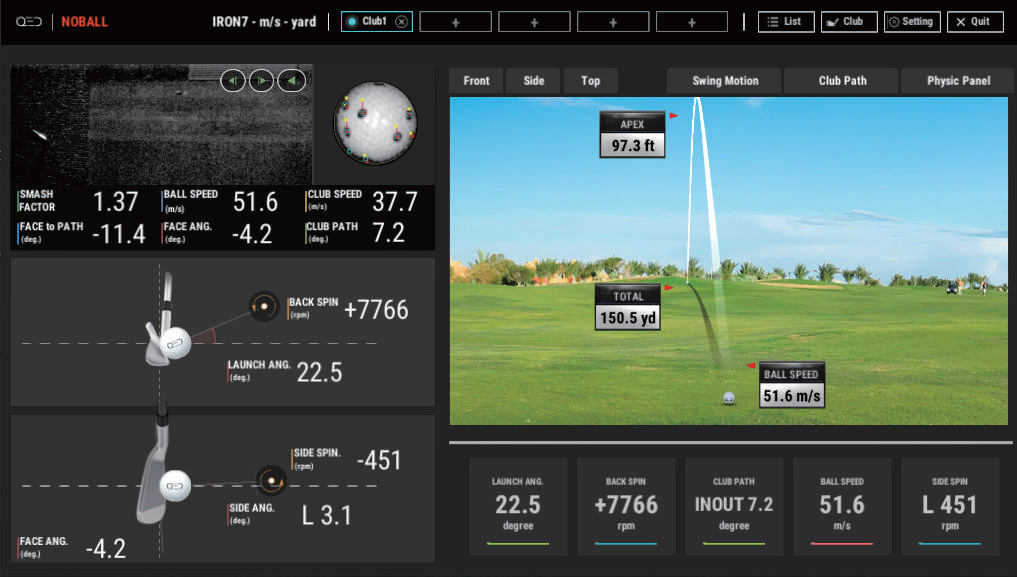1017x577 pixels.
Task: Click the frame step-backward playback button
Action: [232, 81]
